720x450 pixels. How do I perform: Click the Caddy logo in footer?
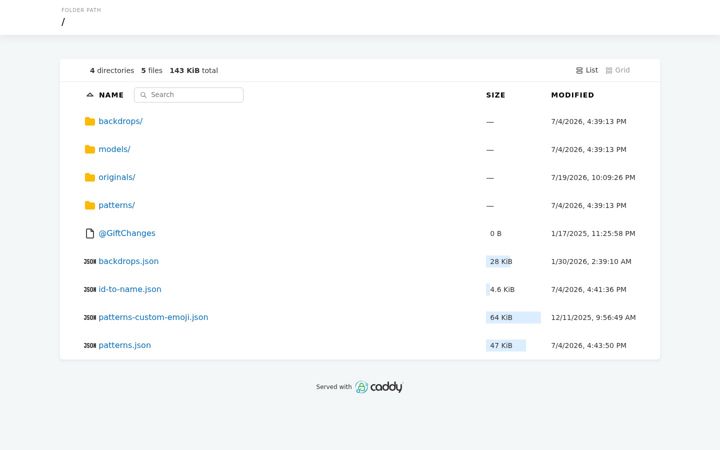point(379,387)
